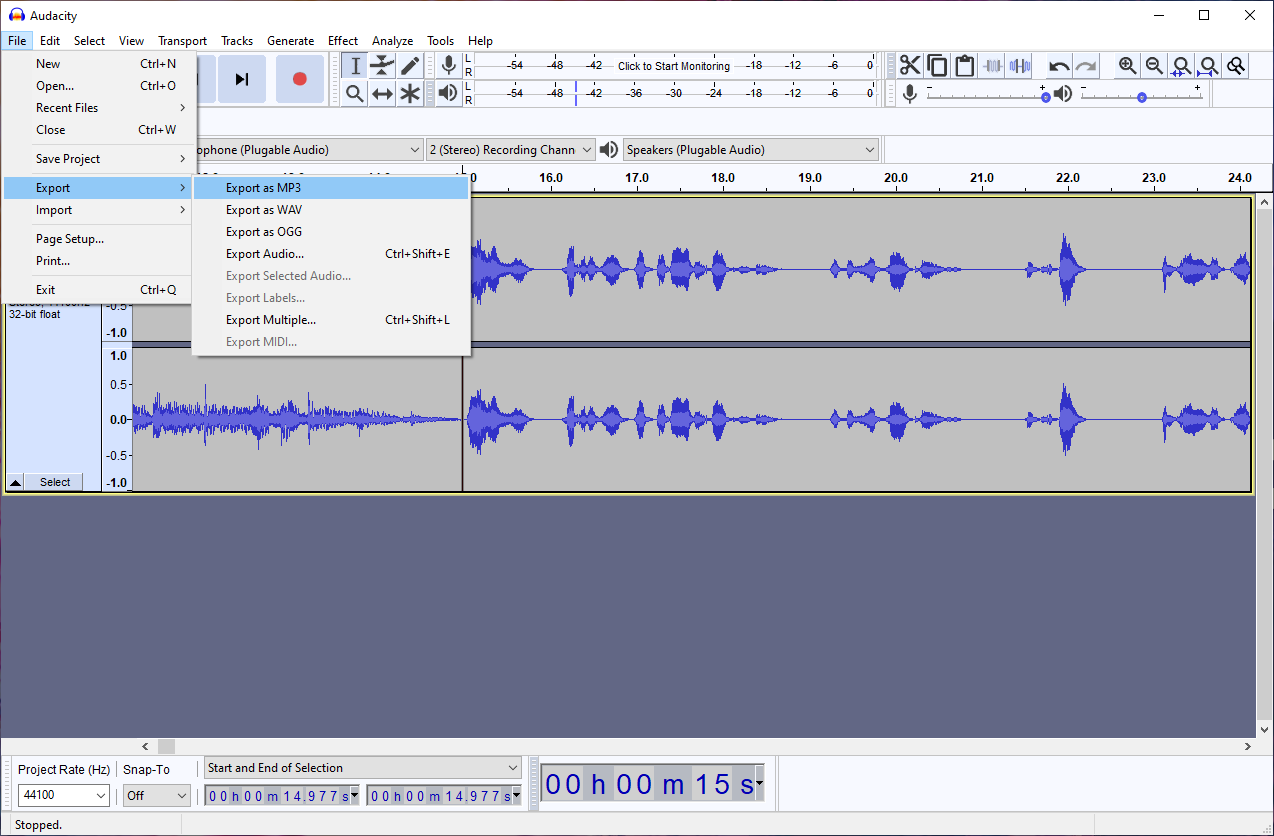Viewport: 1274px width, 836px height.
Task: Click the horizontal scrollbar left arrow
Action: point(145,746)
